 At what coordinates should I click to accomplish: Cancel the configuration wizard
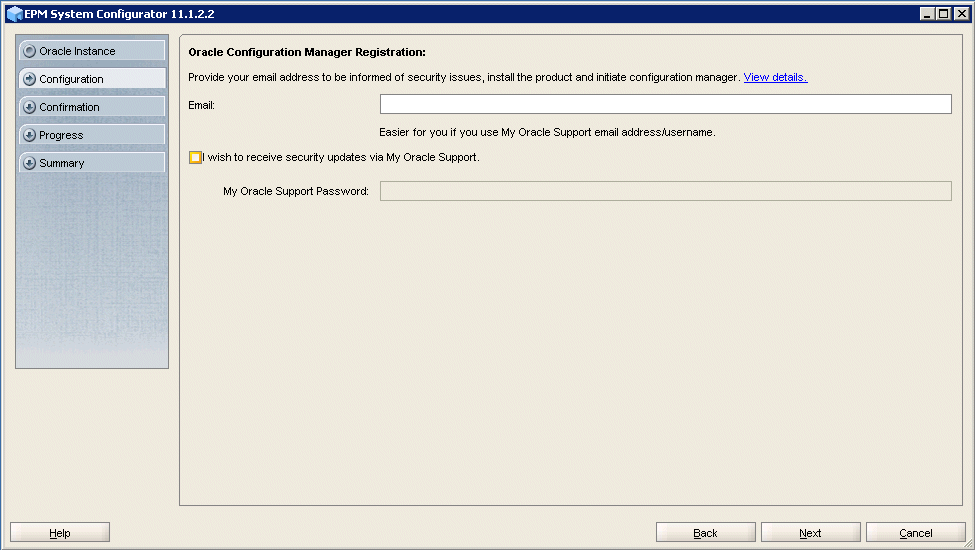pos(915,533)
